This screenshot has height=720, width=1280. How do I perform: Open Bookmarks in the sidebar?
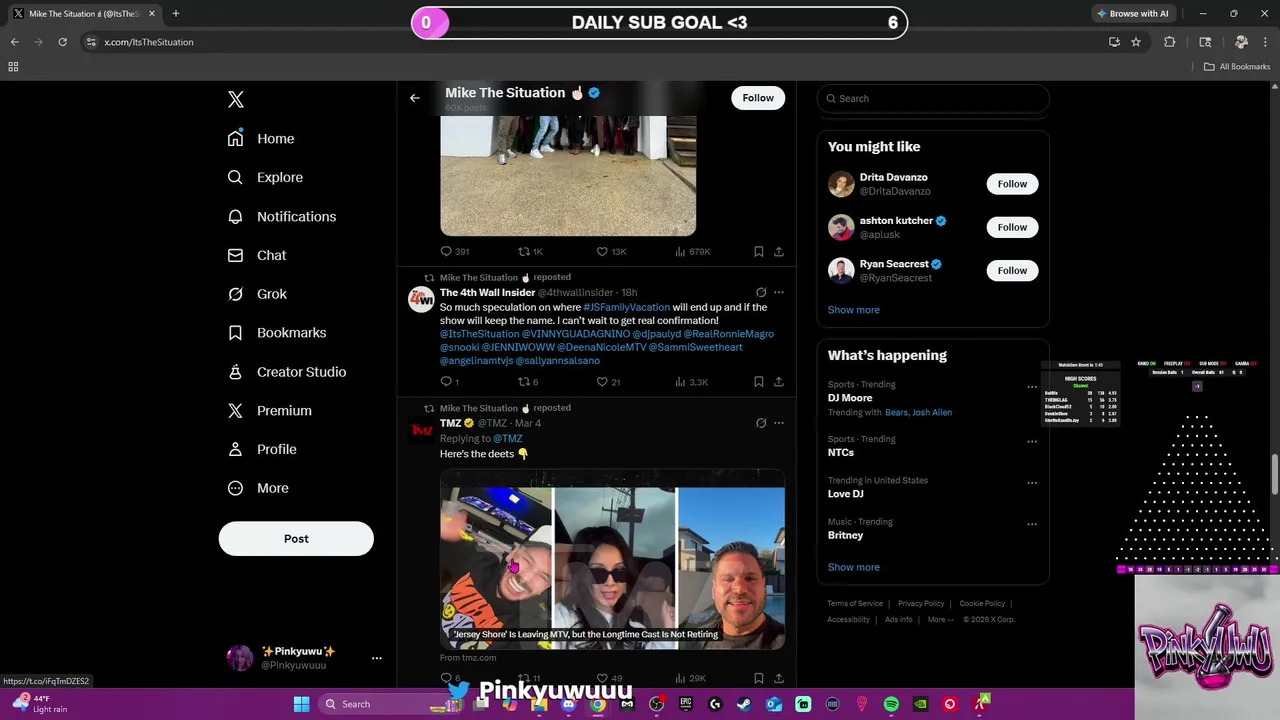[x=277, y=332]
